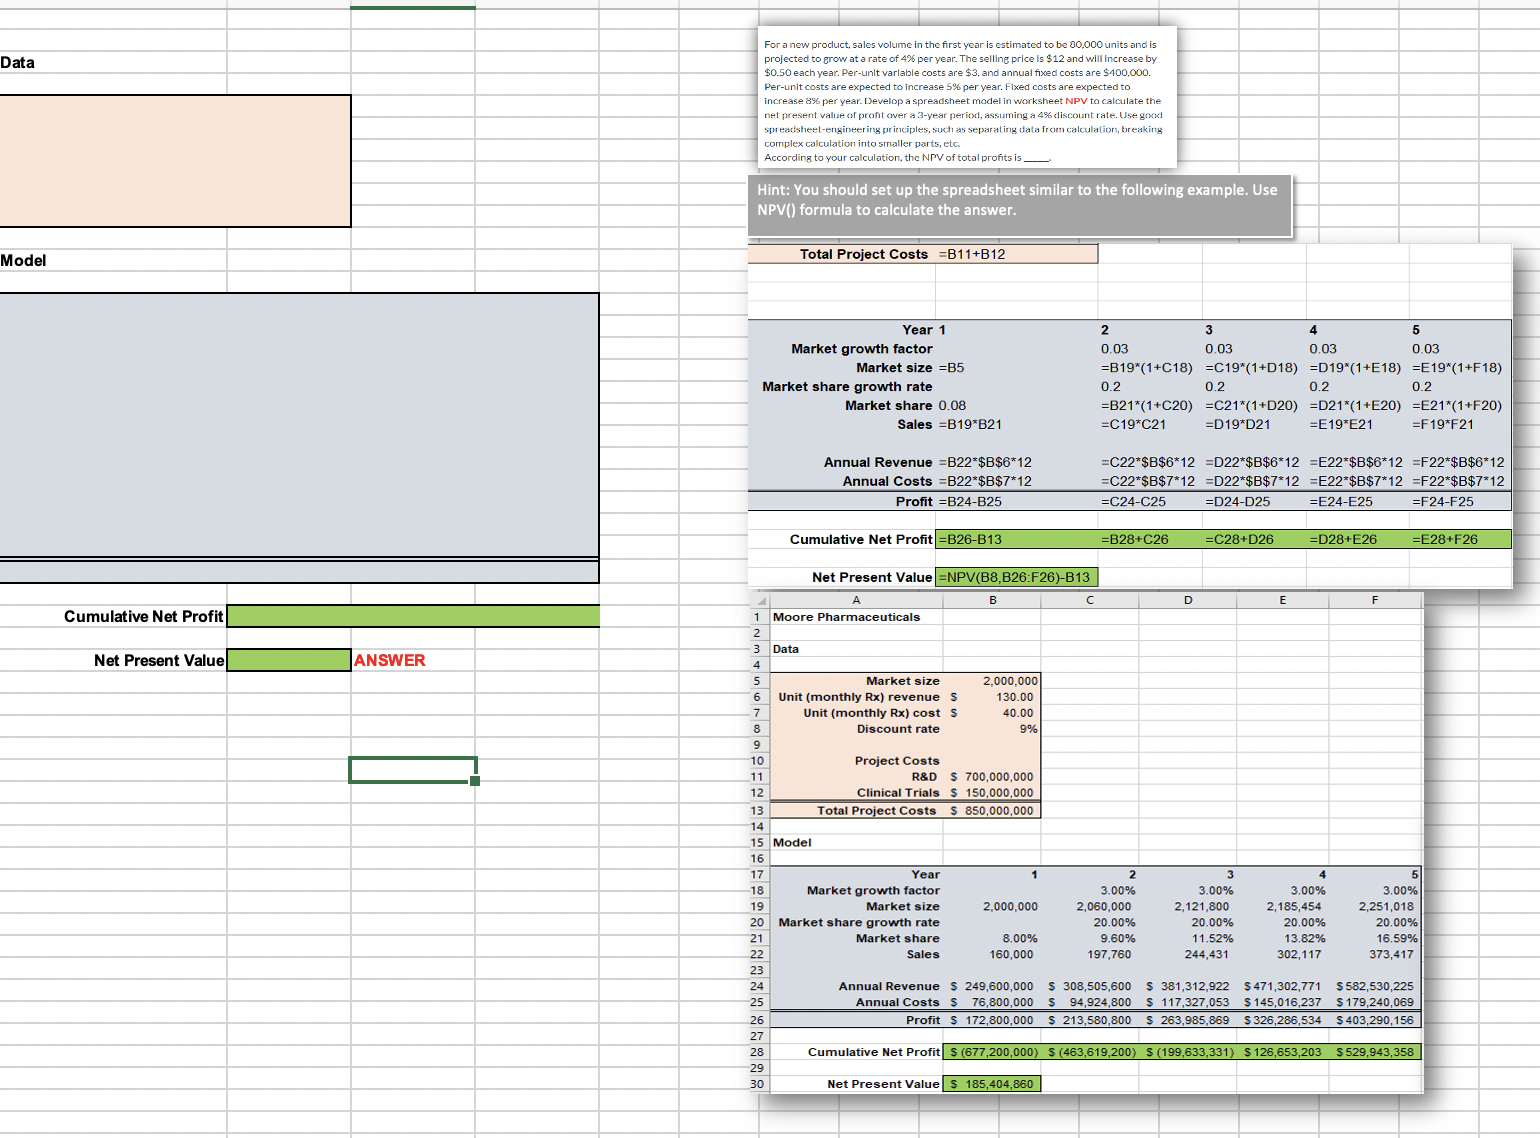1540x1138 pixels.
Task: Click the '=B21*(1+C20)' formula
Action: [x=1147, y=406]
